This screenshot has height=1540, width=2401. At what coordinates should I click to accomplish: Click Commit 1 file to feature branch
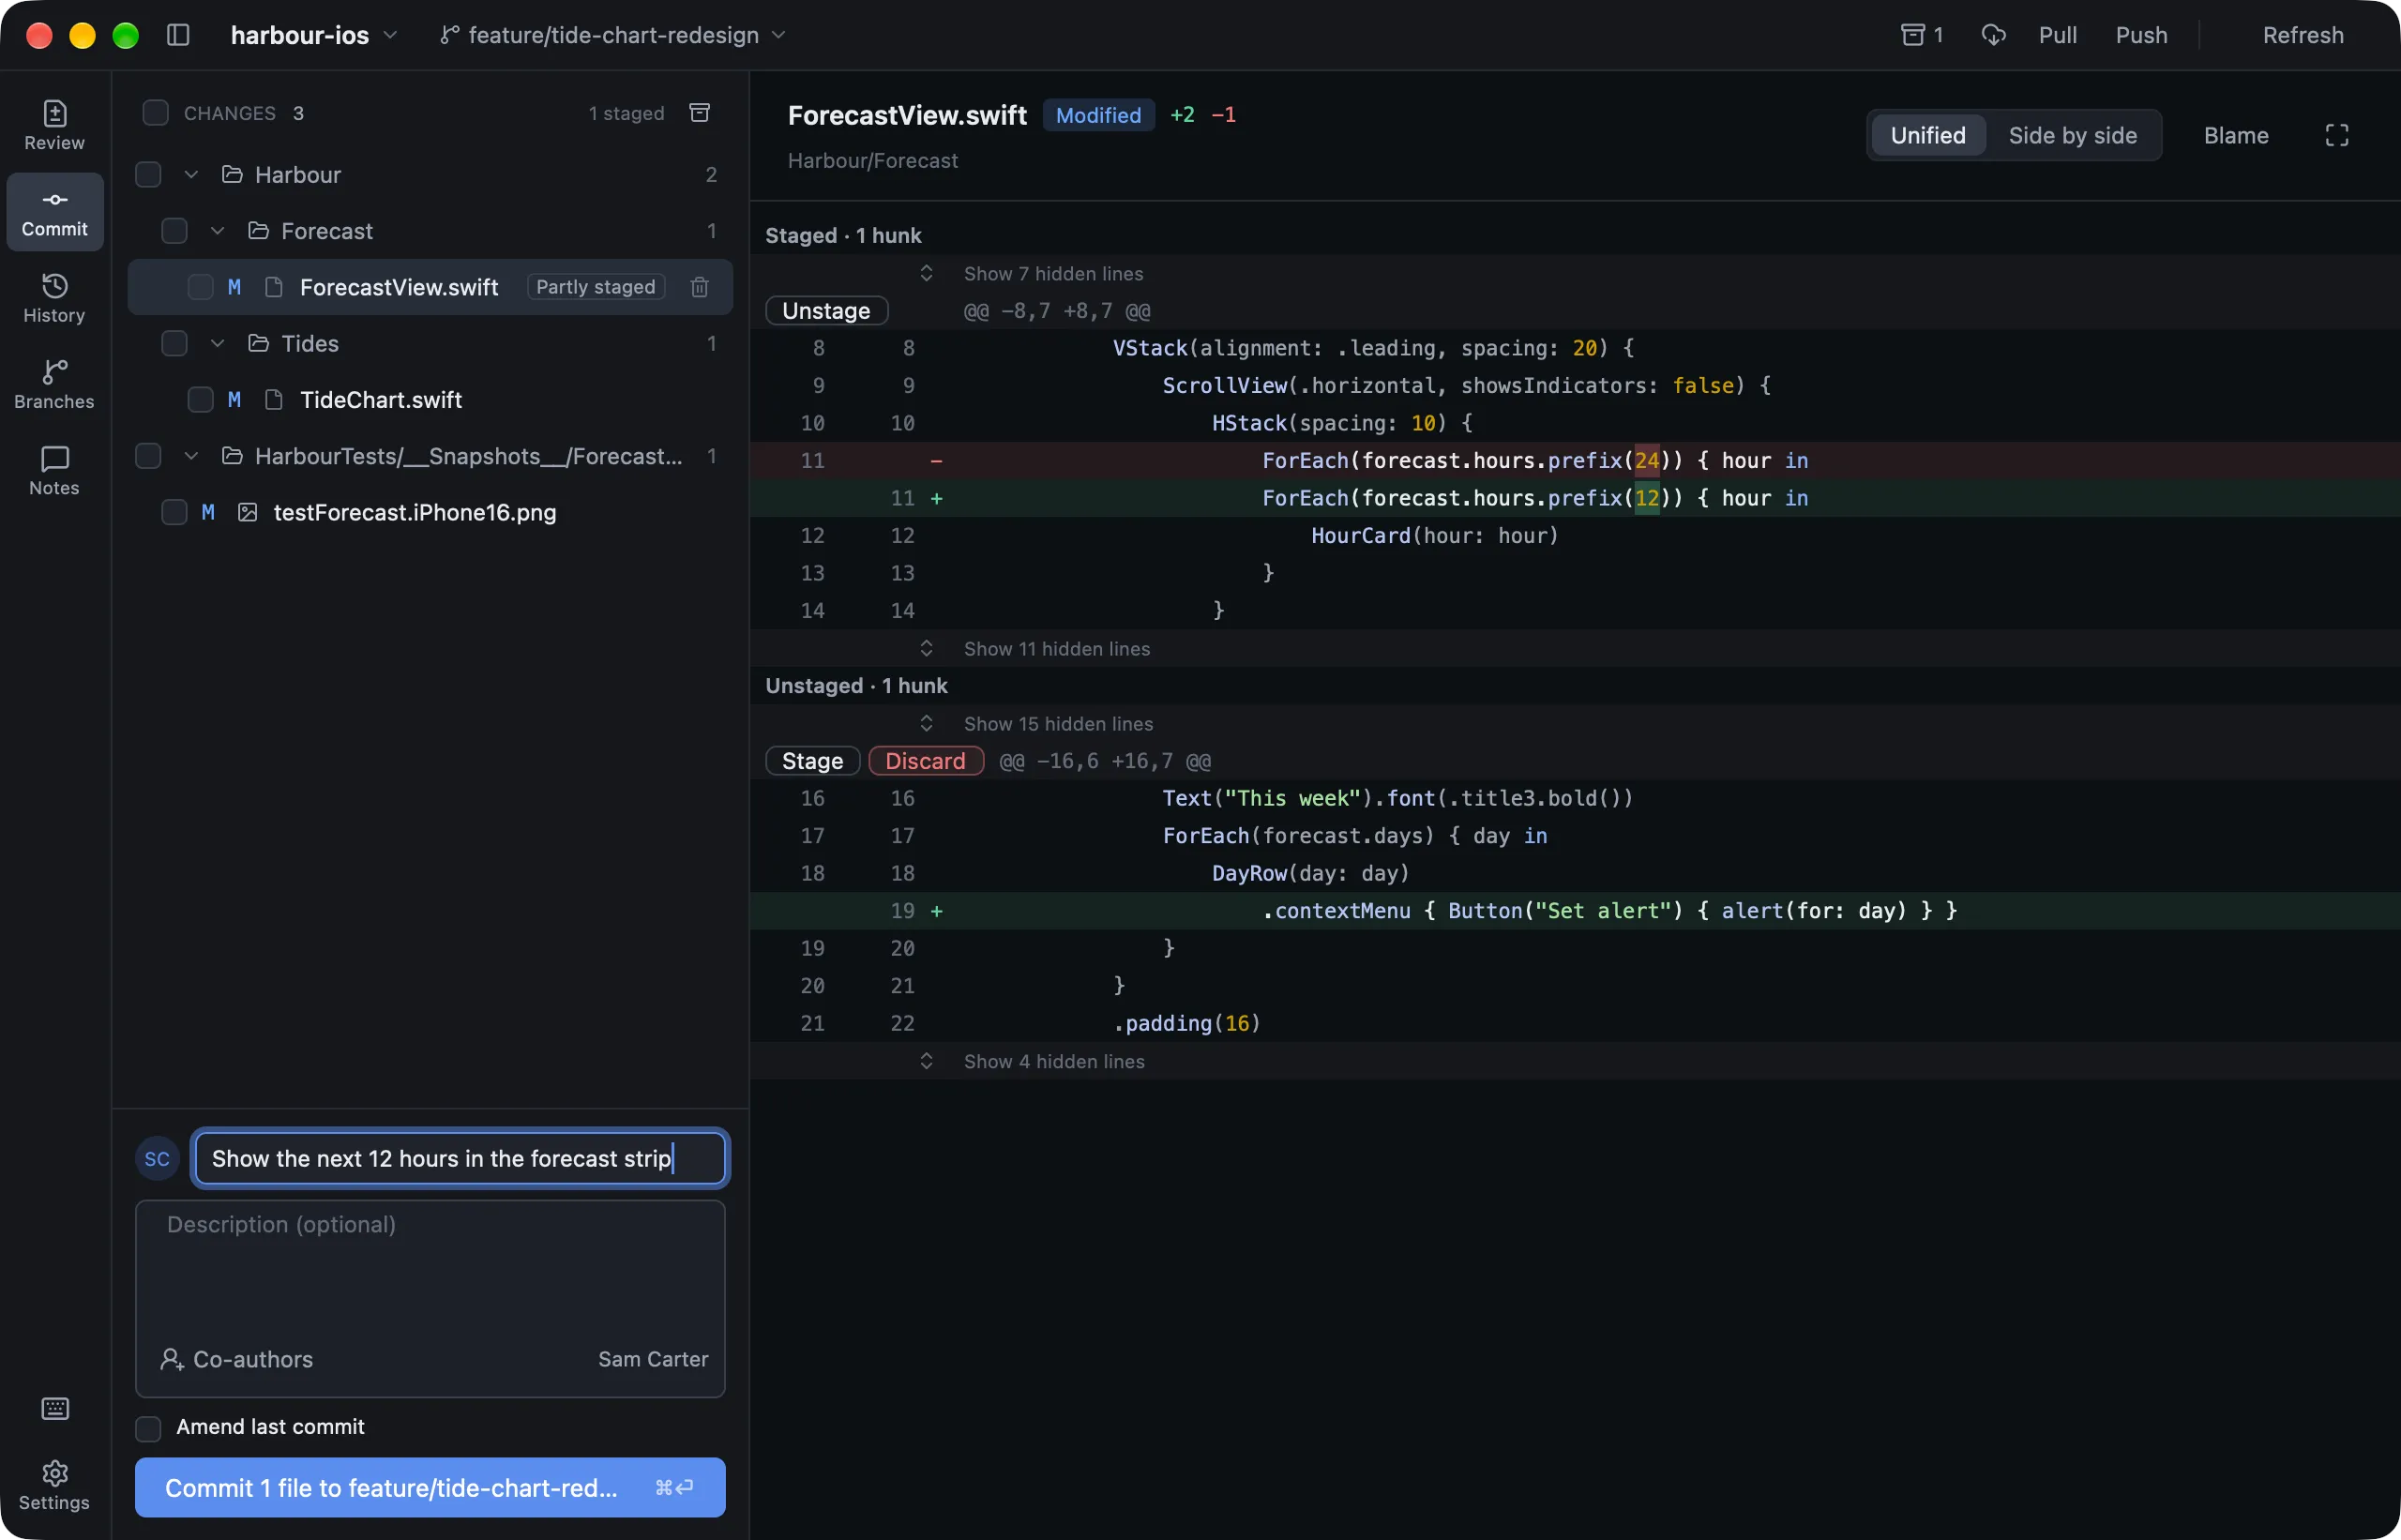(x=430, y=1488)
